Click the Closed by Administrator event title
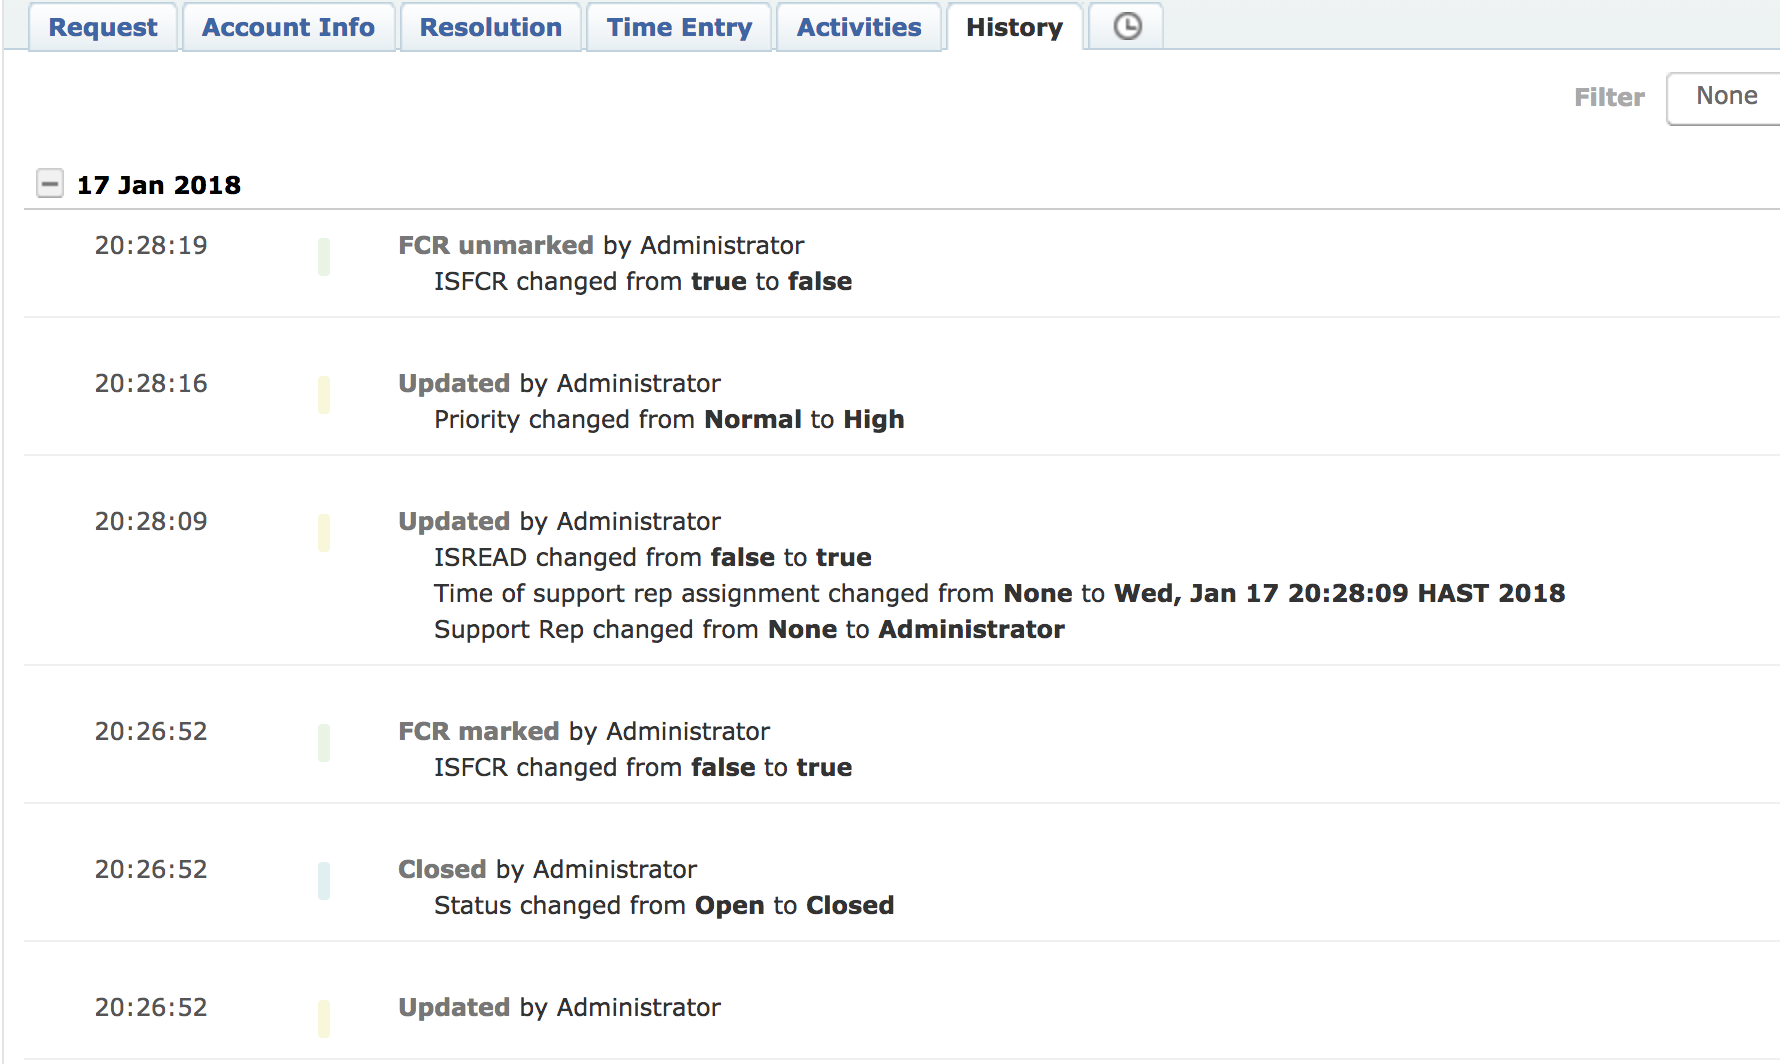 coord(547,869)
